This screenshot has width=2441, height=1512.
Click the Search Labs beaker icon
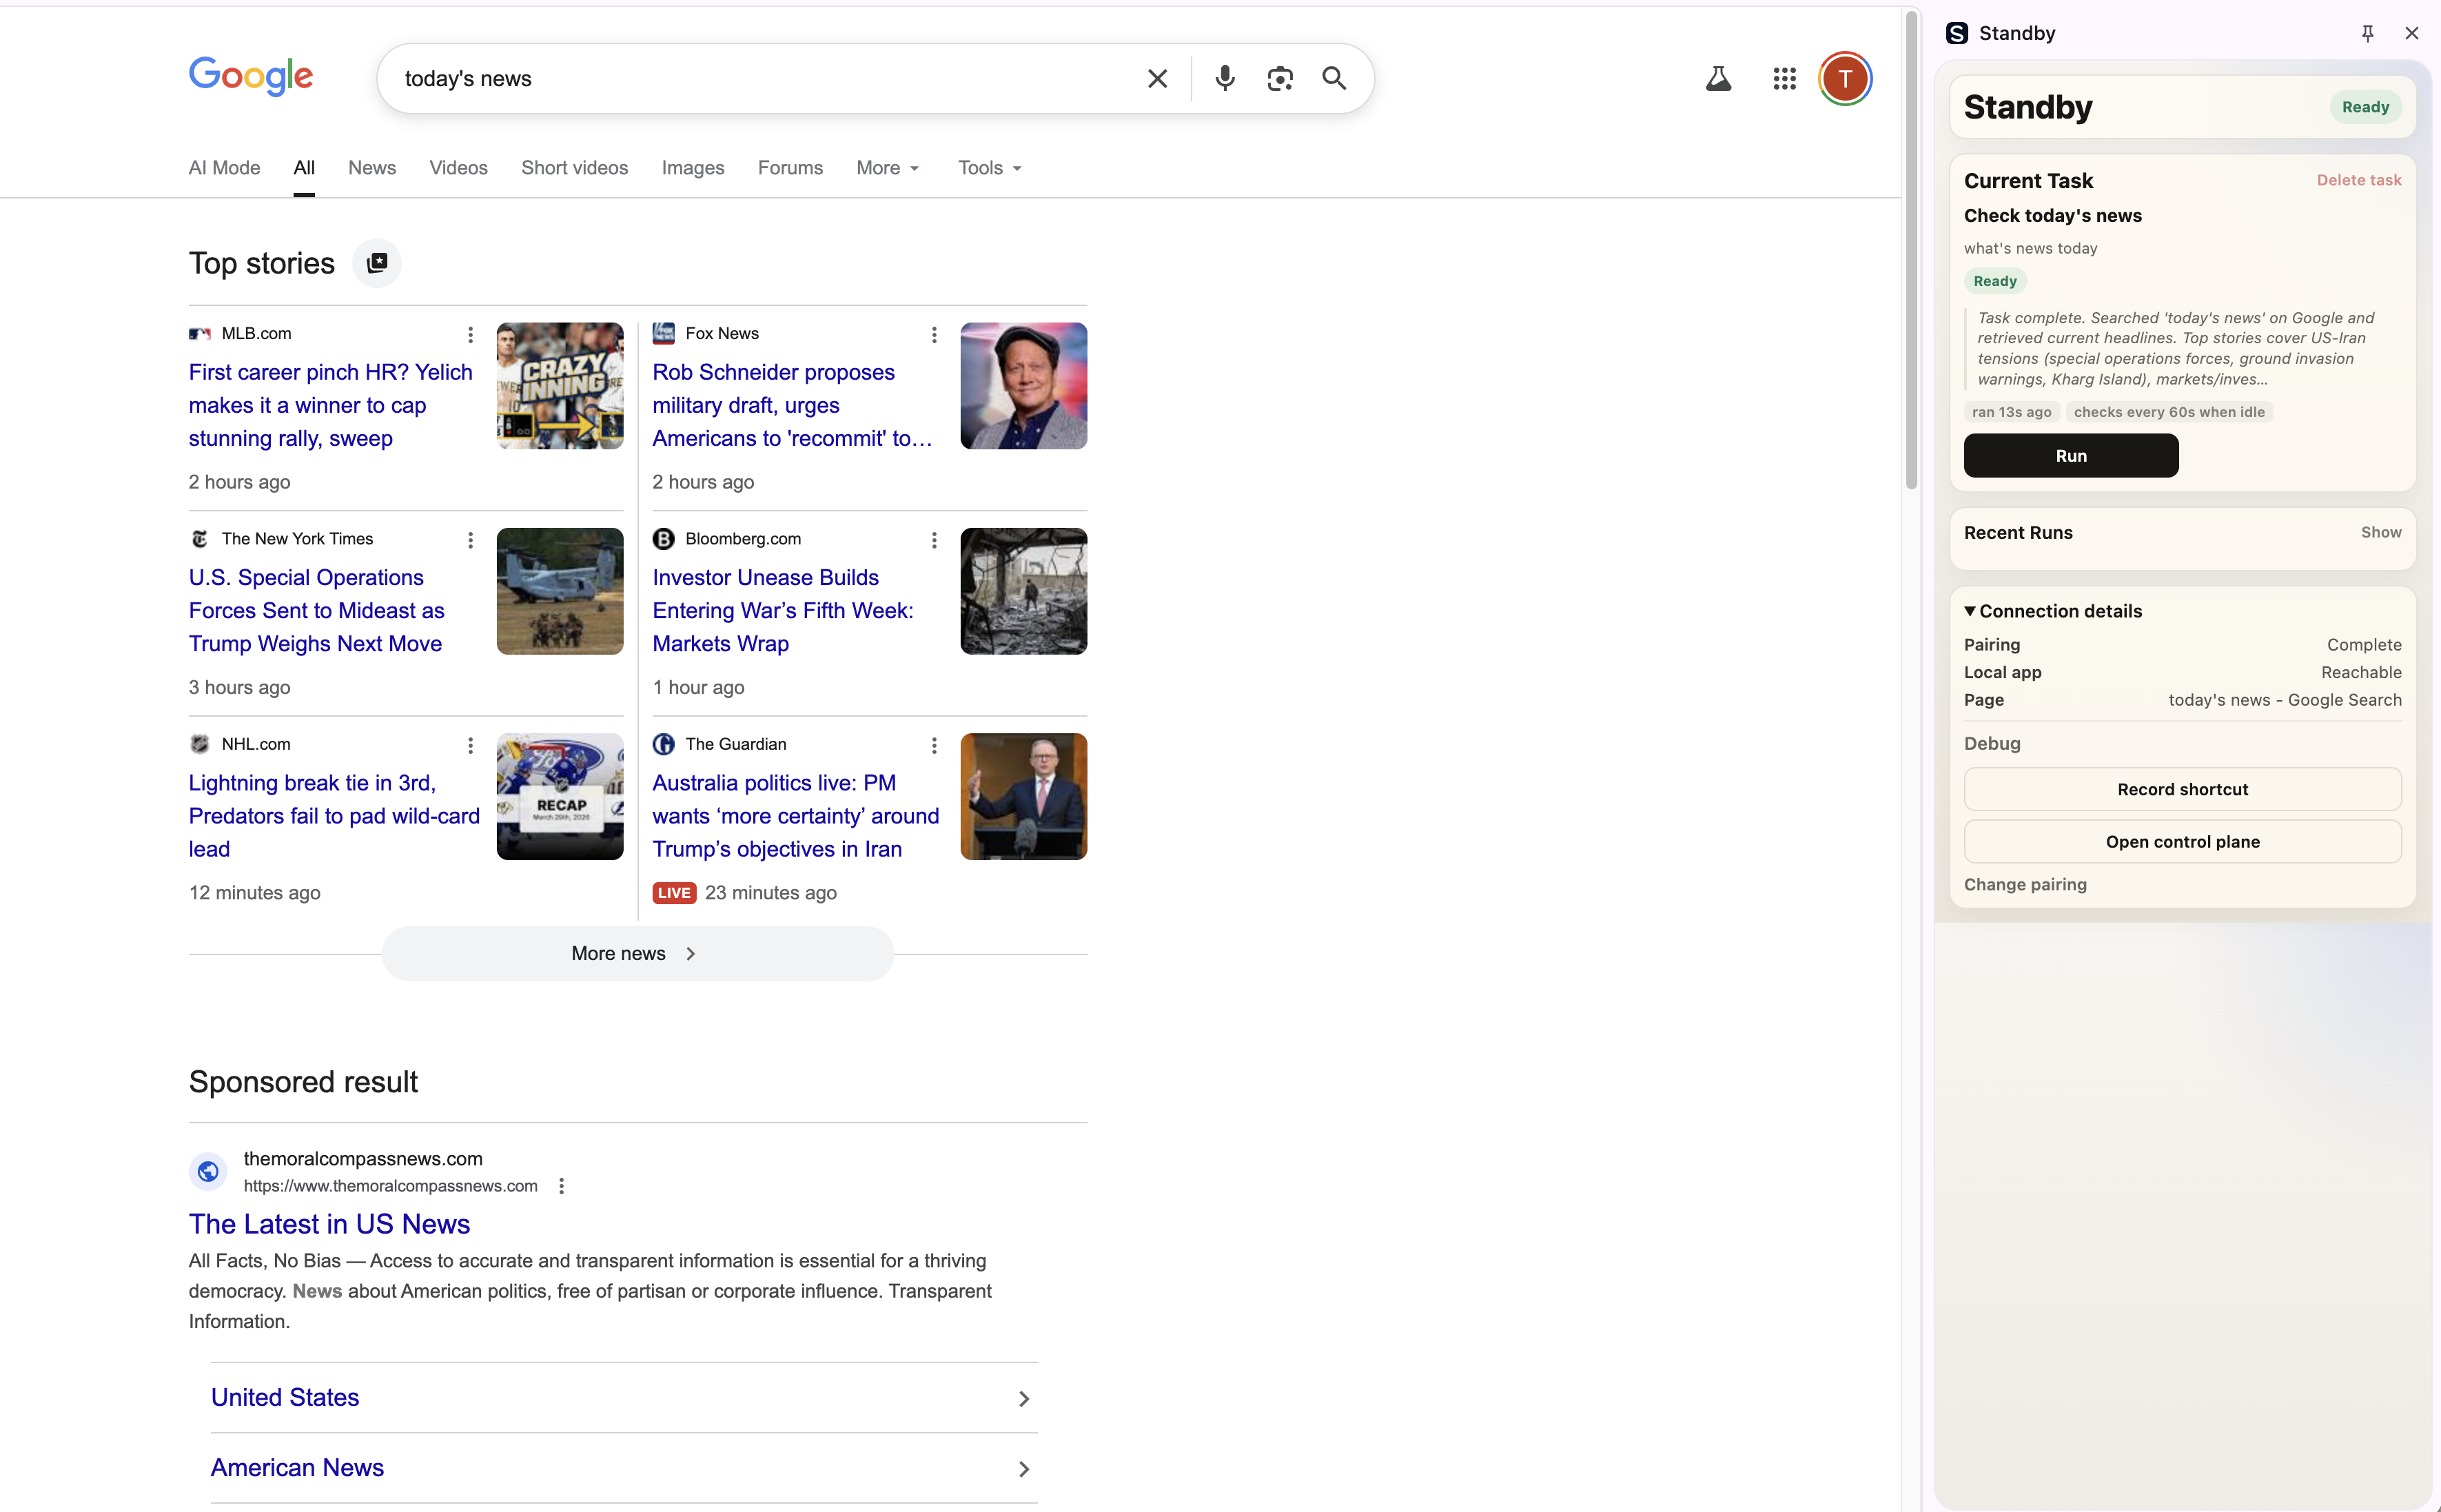pos(1718,78)
